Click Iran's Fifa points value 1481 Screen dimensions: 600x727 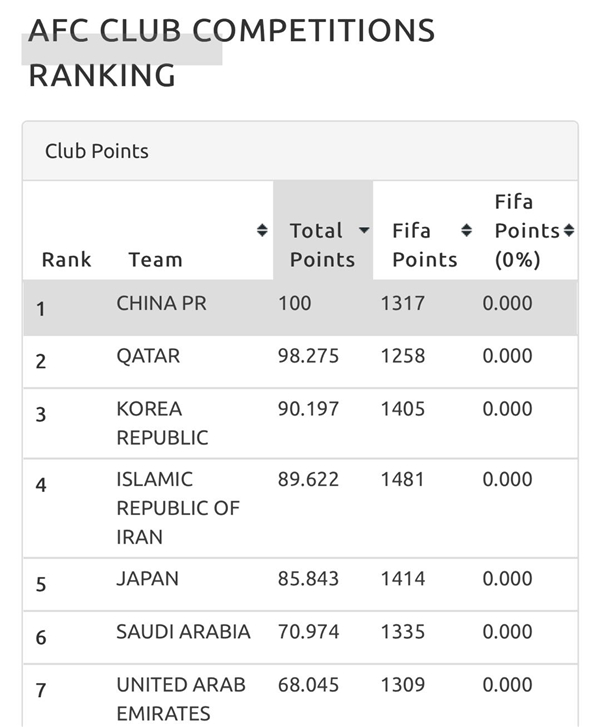tap(402, 479)
